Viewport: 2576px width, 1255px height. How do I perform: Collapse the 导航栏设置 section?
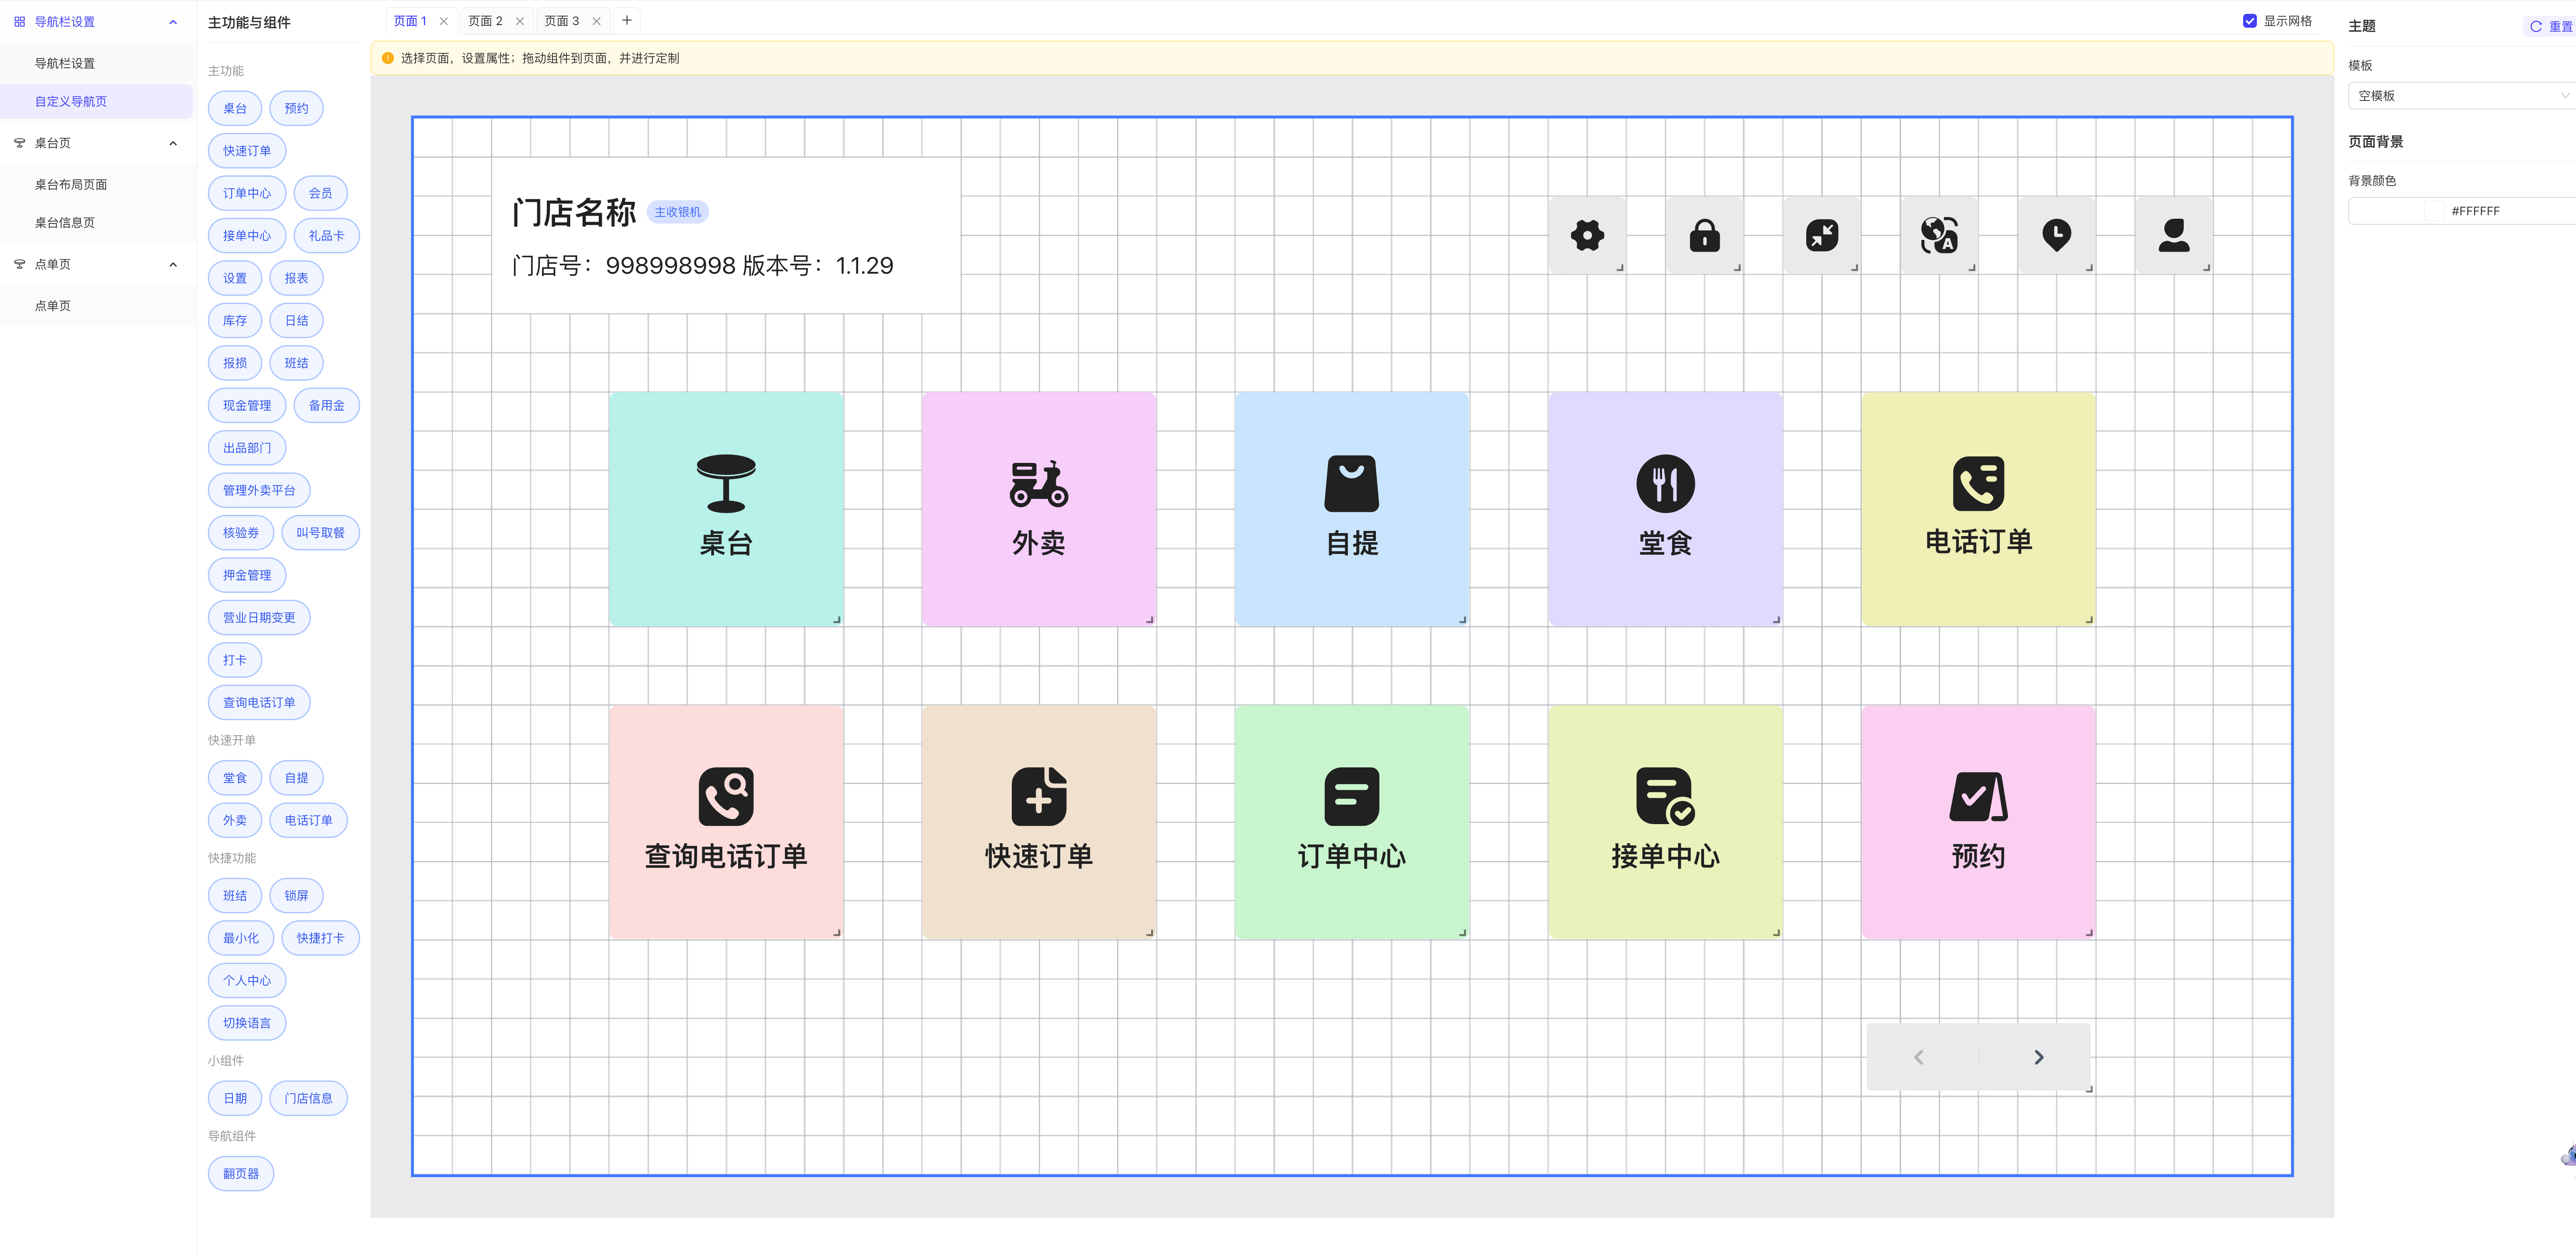click(x=173, y=22)
